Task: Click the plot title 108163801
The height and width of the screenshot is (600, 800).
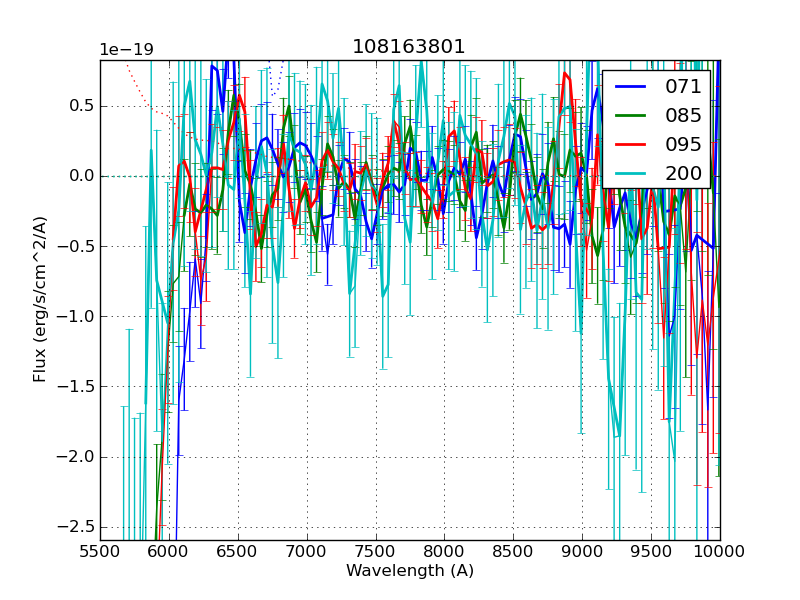Action: pos(409,47)
